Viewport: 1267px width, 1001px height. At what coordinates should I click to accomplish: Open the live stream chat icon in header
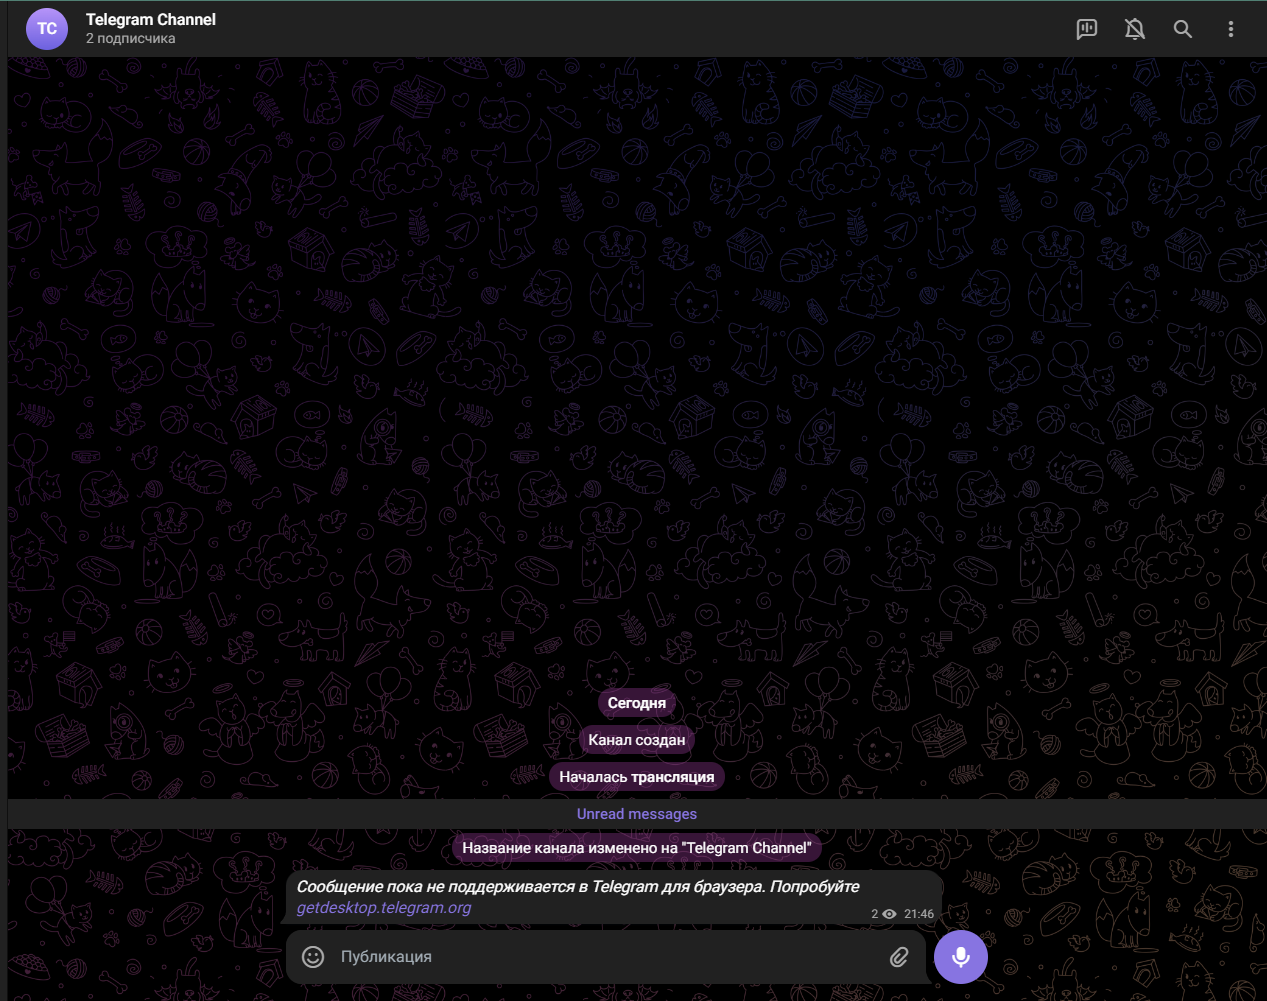tap(1087, 29)
